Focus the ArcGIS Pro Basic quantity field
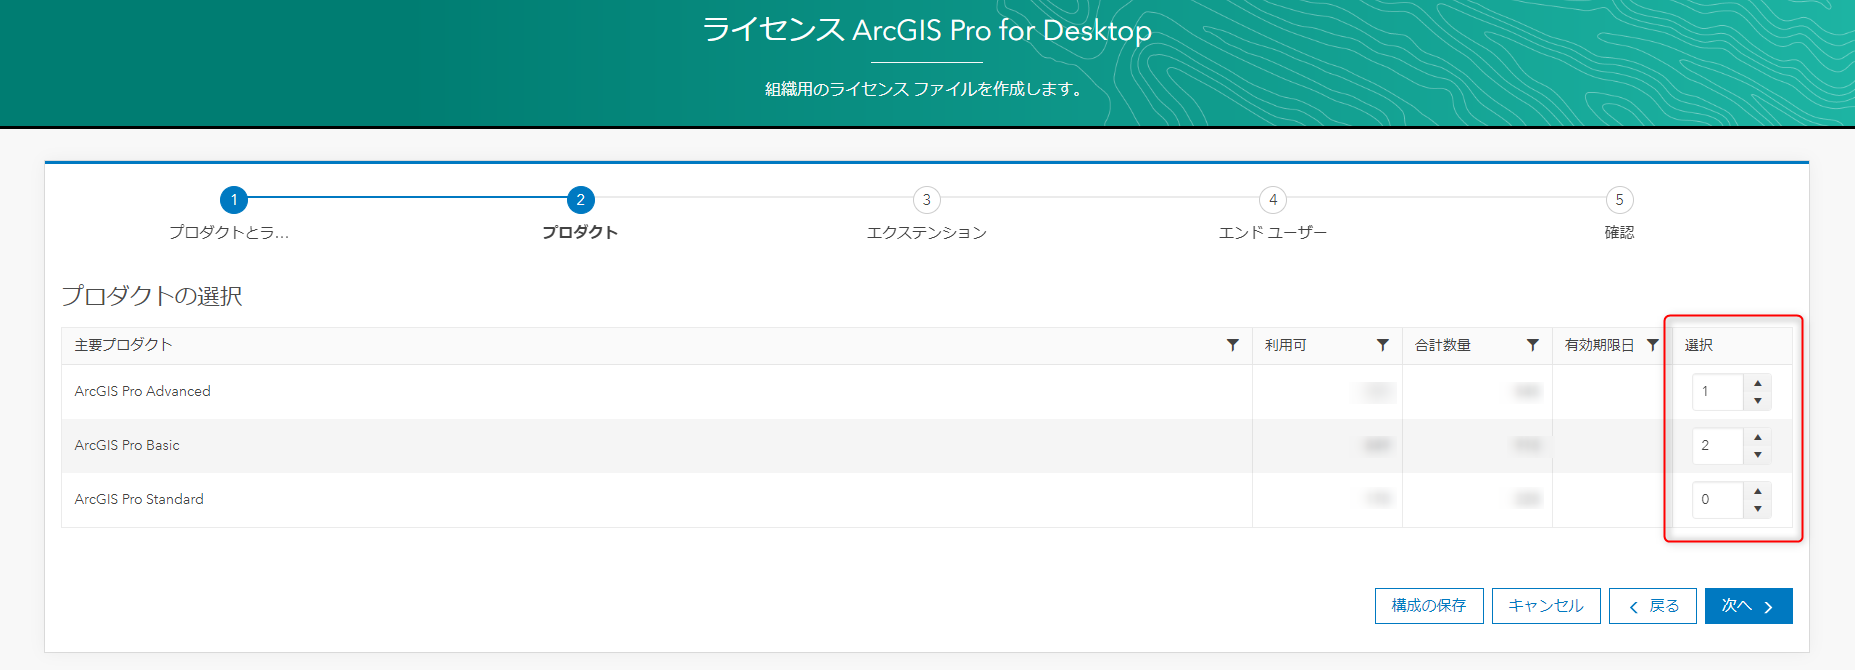The image size is (1855, 670). [1718, 446]
